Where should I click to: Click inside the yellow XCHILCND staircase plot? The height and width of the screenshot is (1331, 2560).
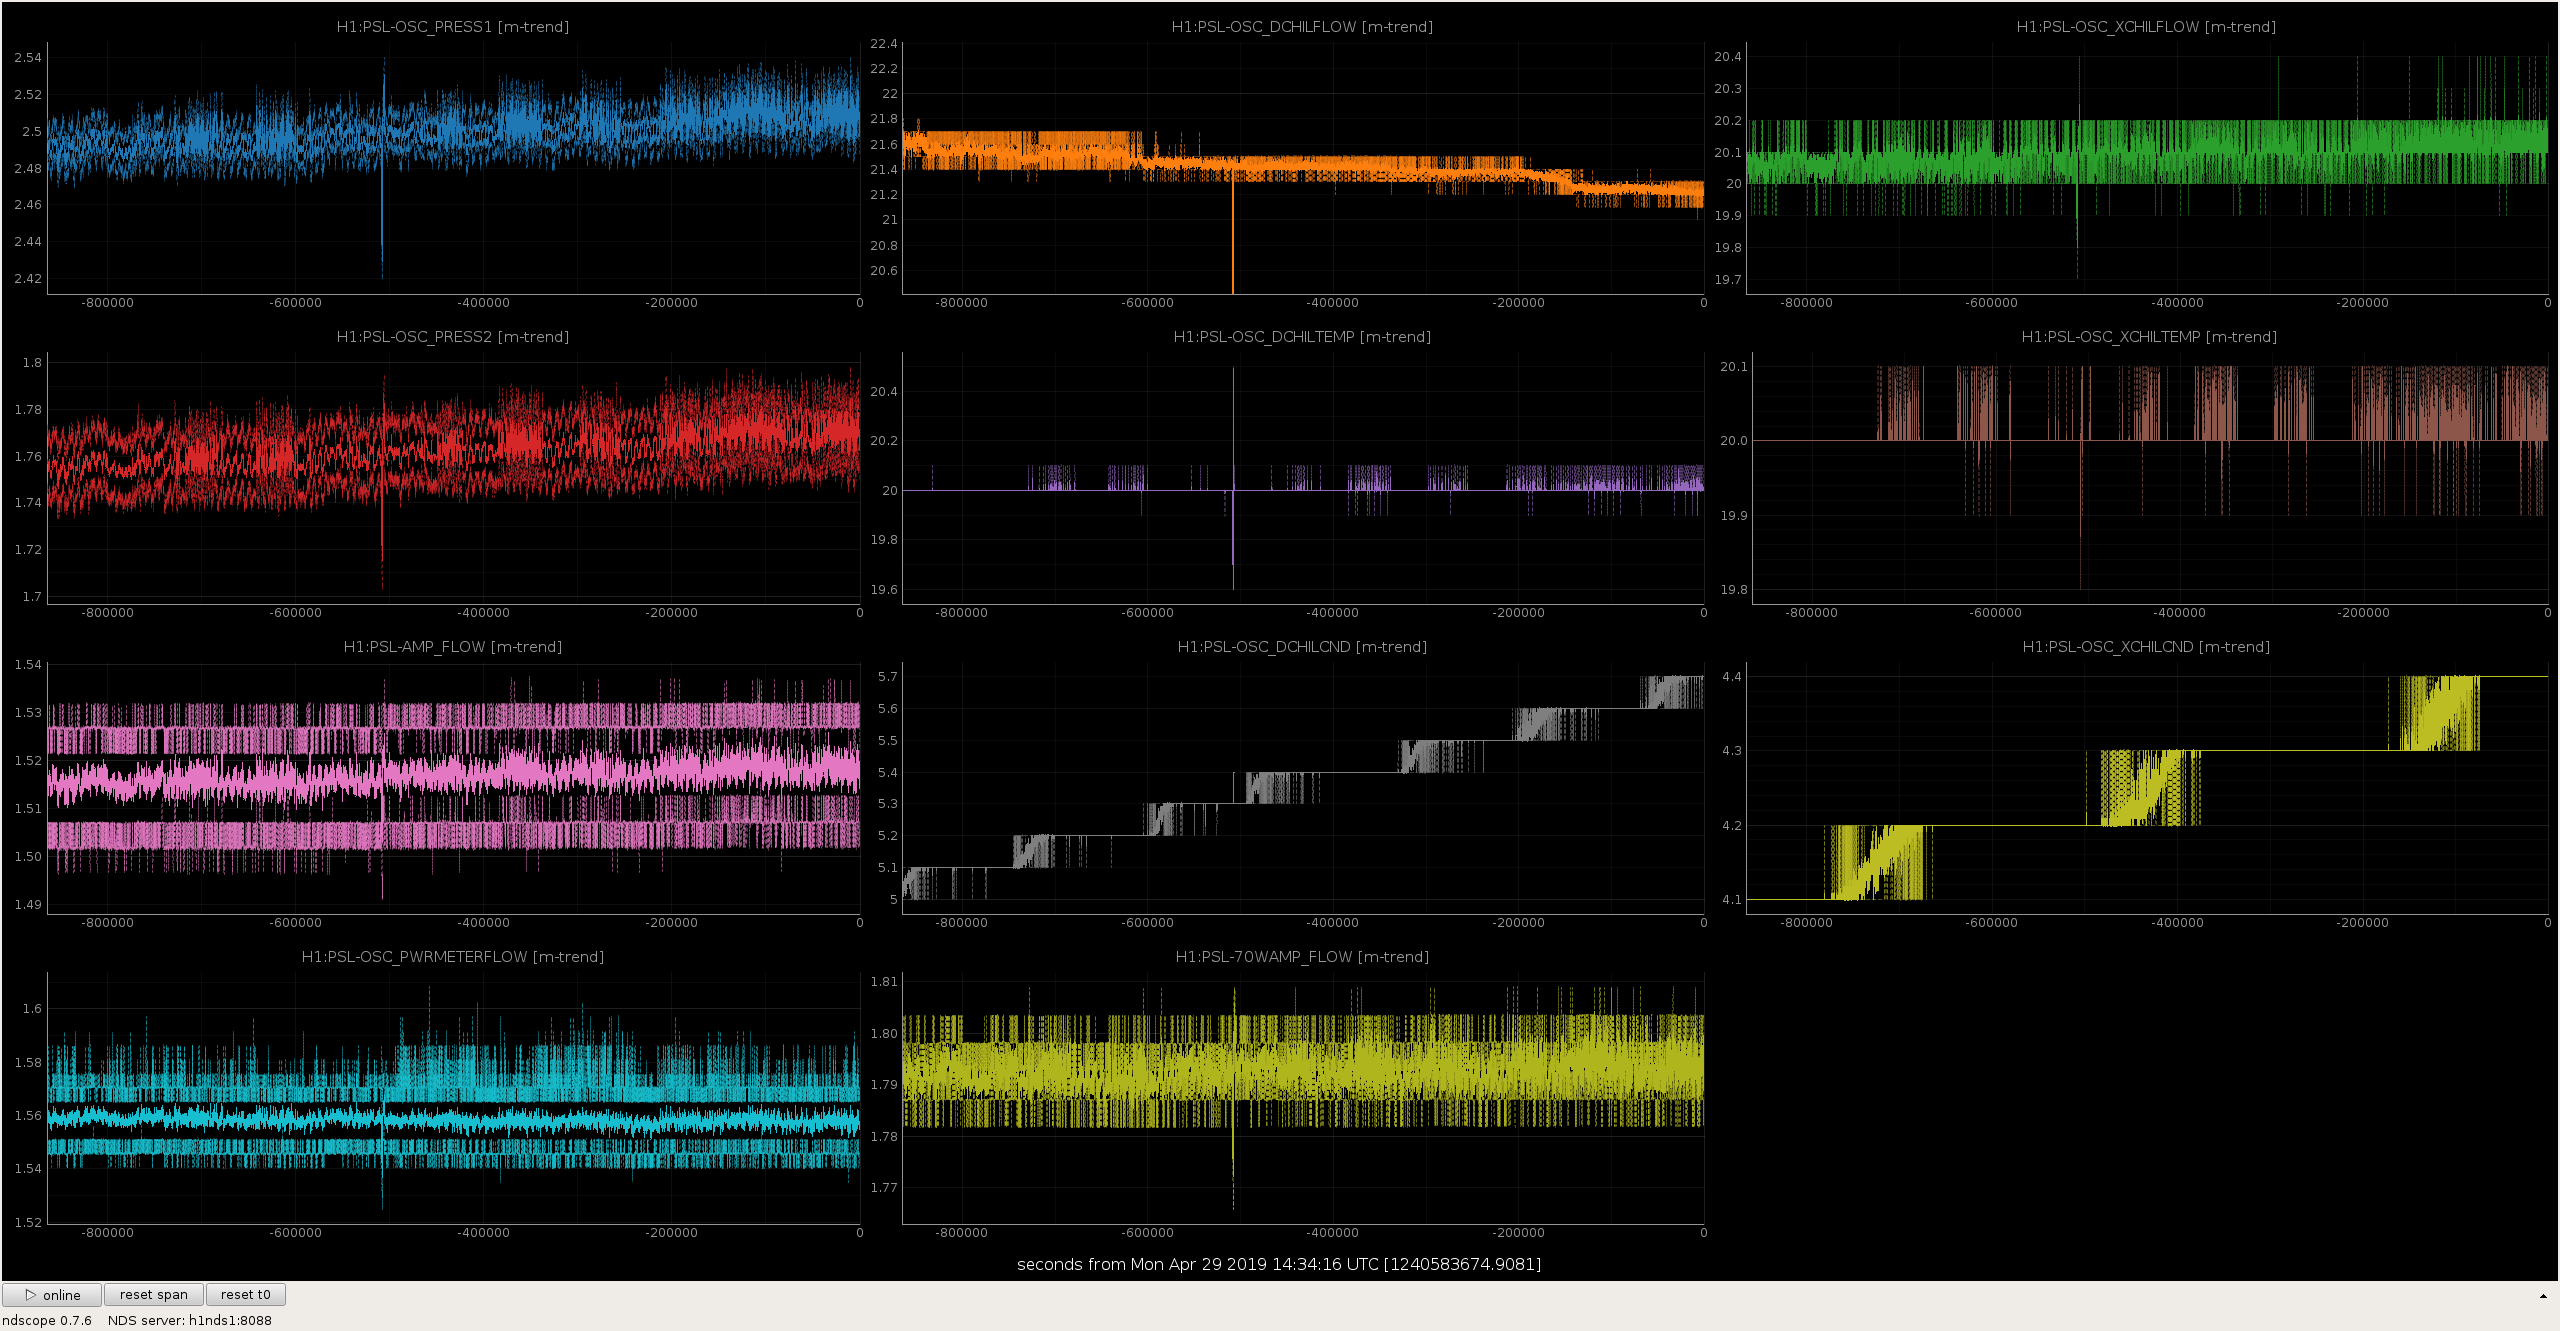click(x=2147, y=788)
